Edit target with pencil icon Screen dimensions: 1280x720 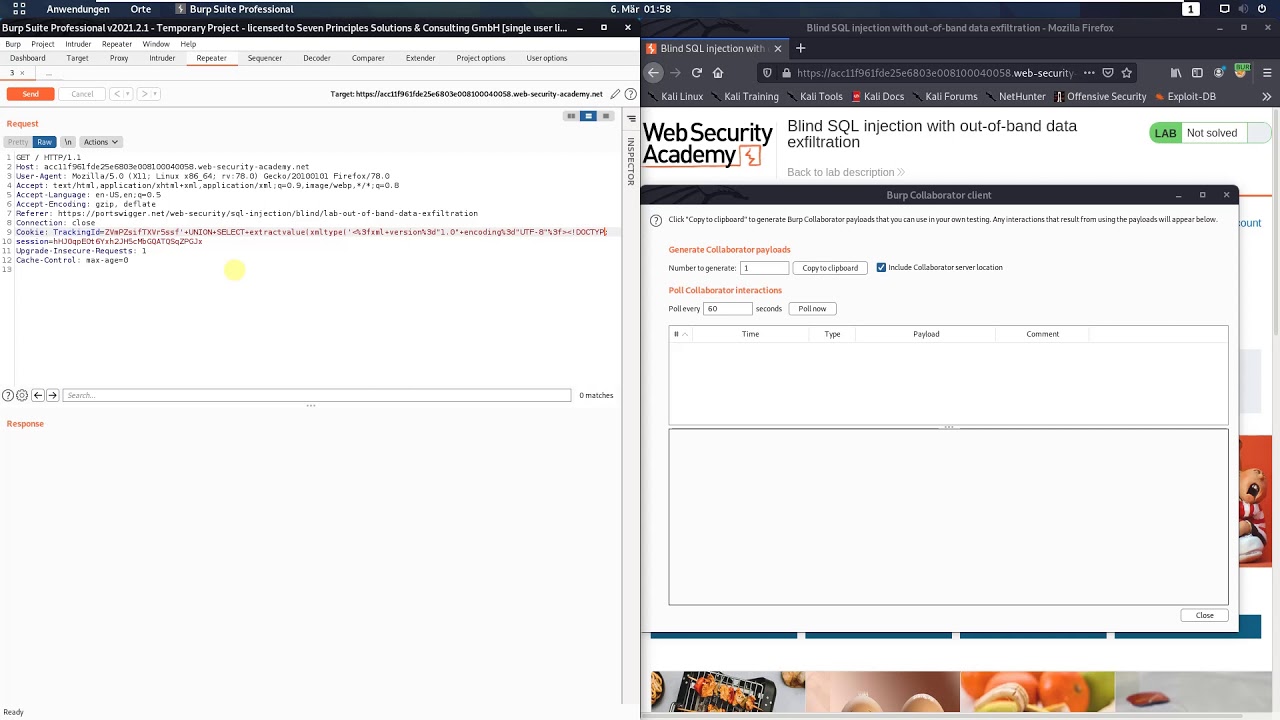point(616,94)
